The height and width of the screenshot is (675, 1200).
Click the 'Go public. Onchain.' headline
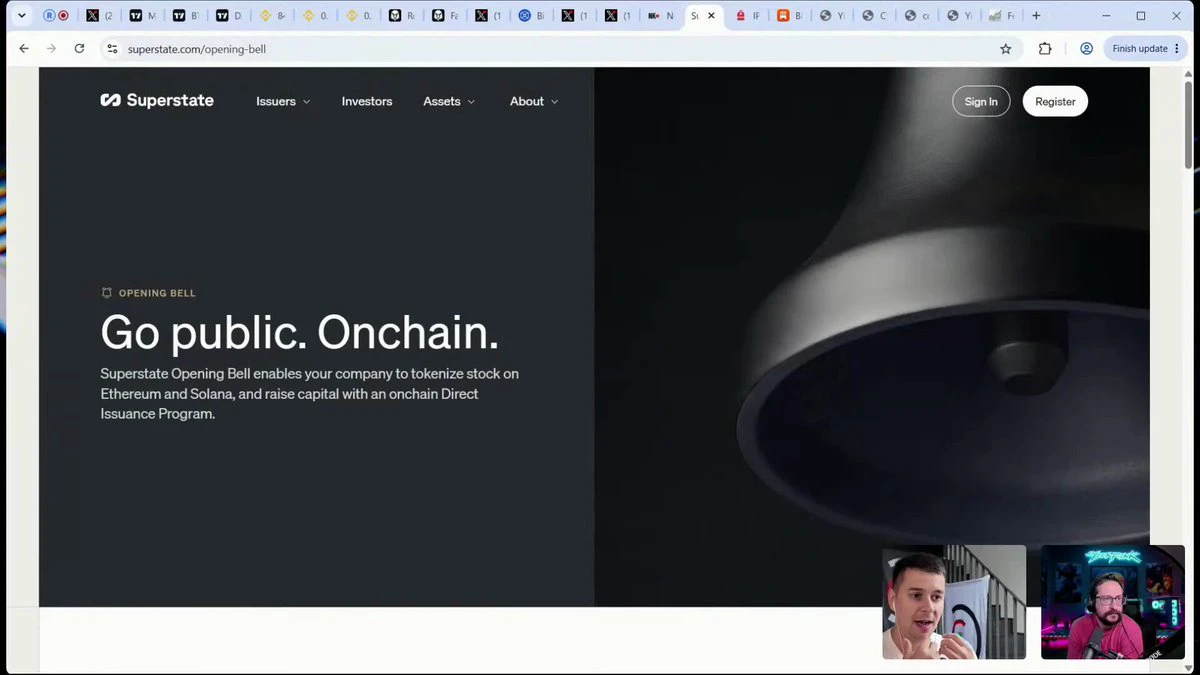(299, 332)
